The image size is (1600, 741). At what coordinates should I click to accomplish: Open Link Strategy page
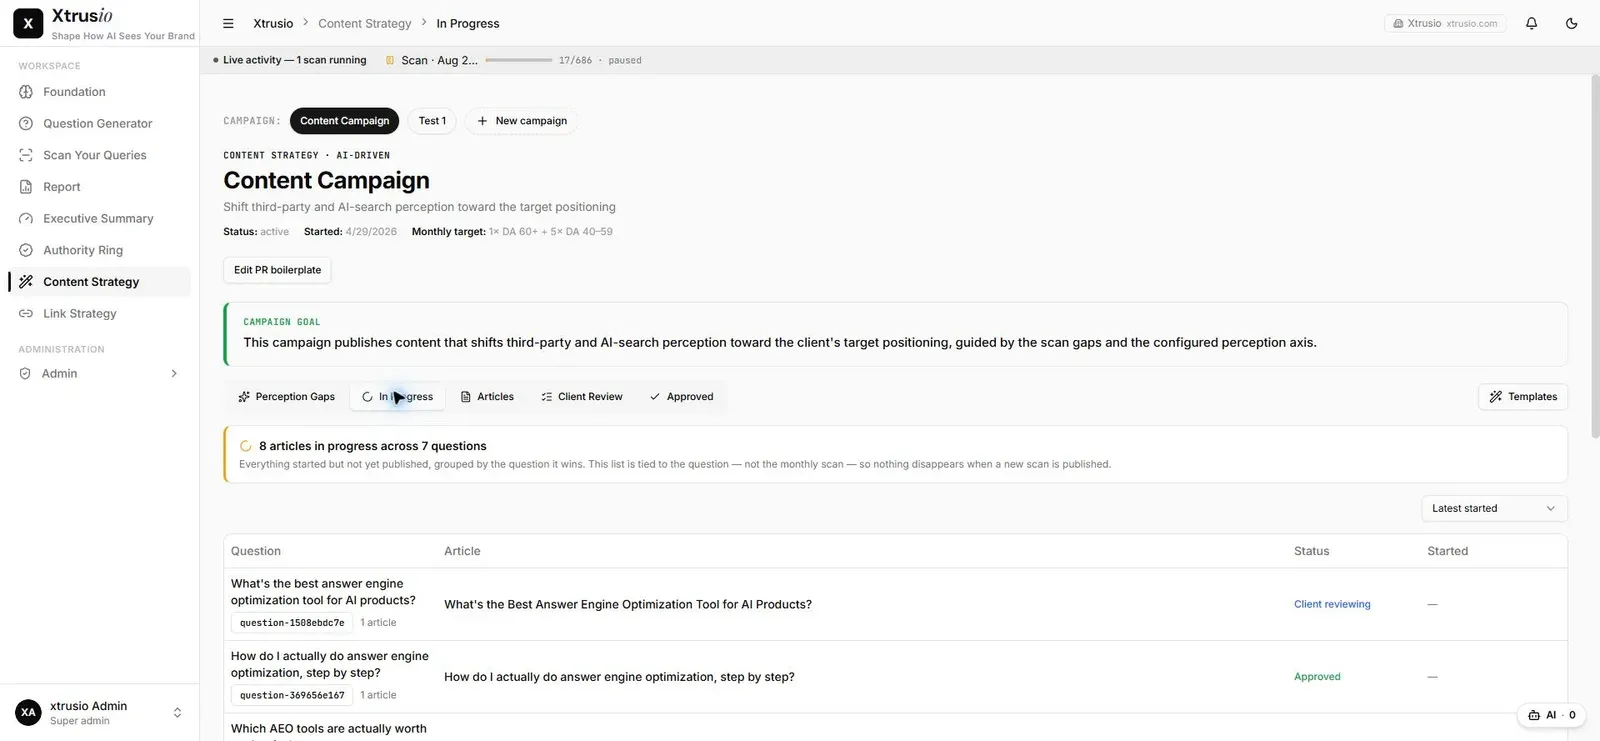pyautogui.click(x=99, y=314)
